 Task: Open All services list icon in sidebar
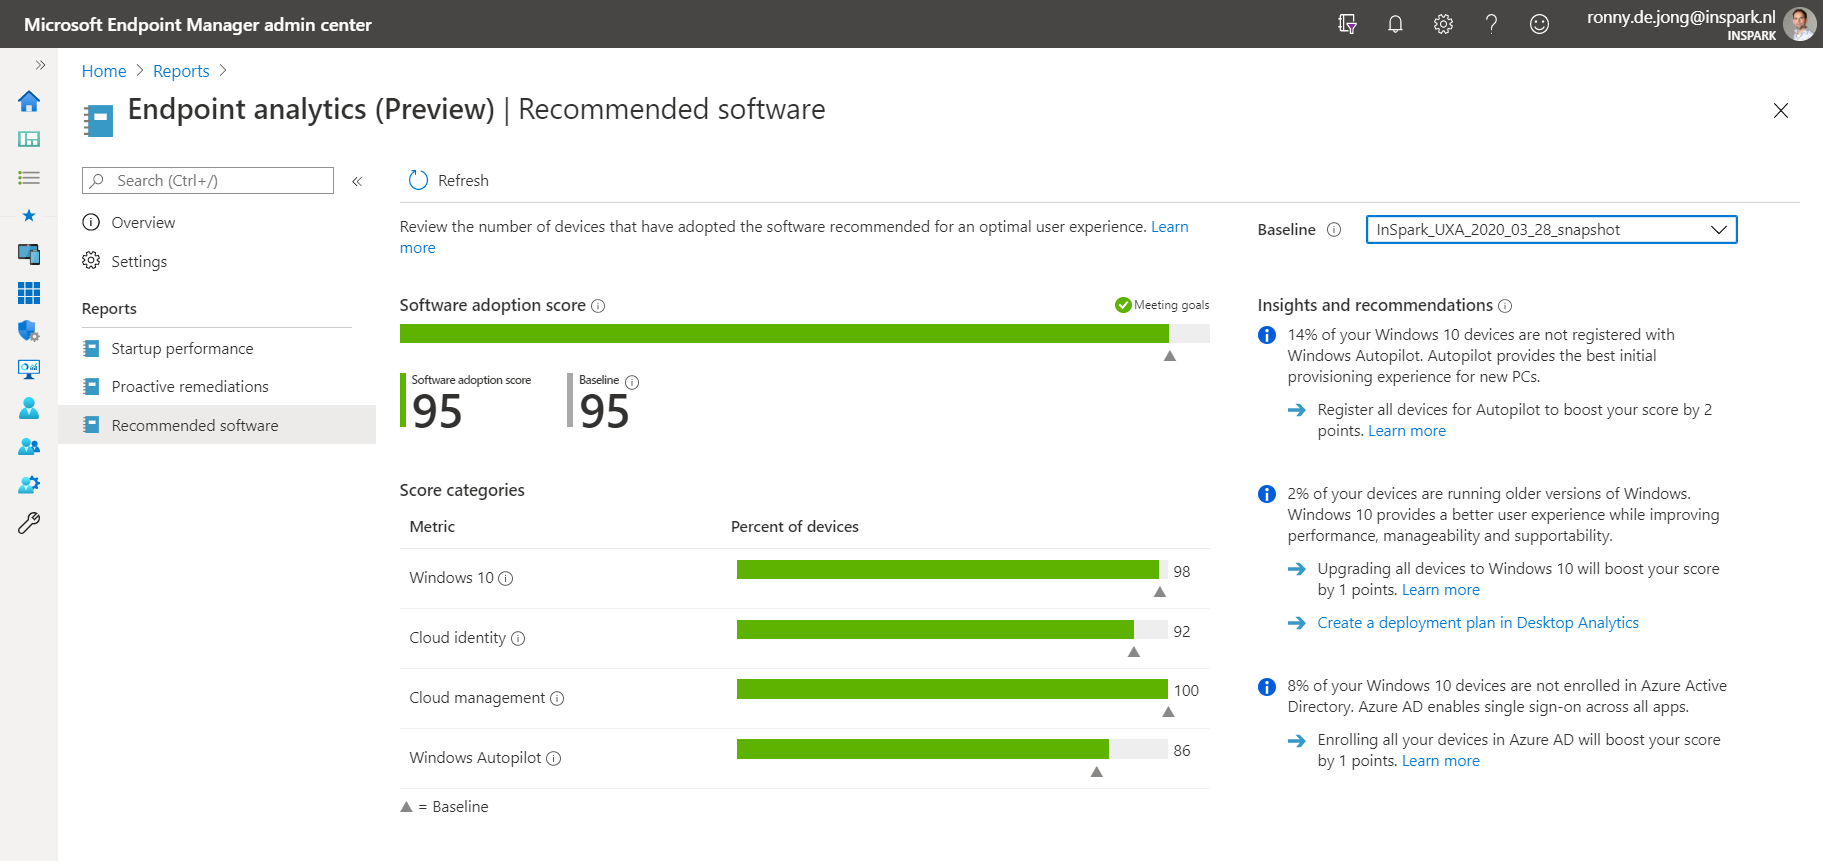click(x=29, y=178)
